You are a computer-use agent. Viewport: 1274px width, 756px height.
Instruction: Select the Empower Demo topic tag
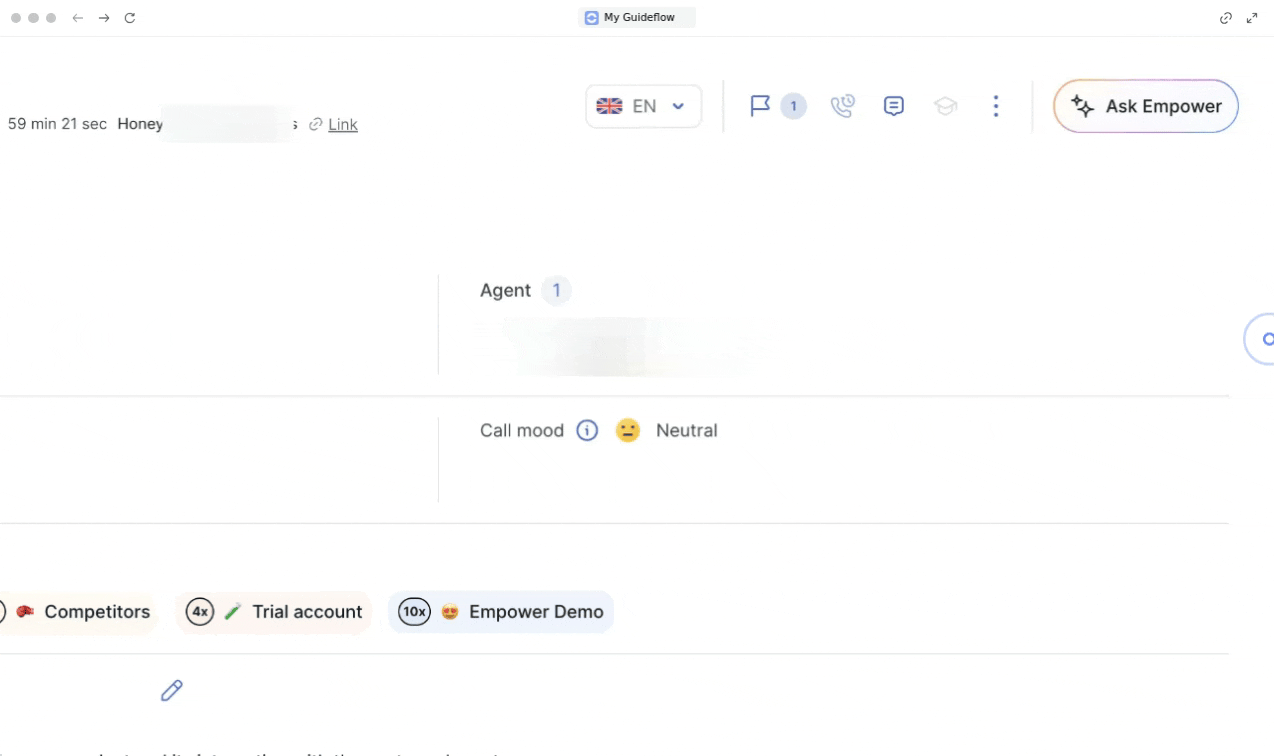click(x=501, y=612)
